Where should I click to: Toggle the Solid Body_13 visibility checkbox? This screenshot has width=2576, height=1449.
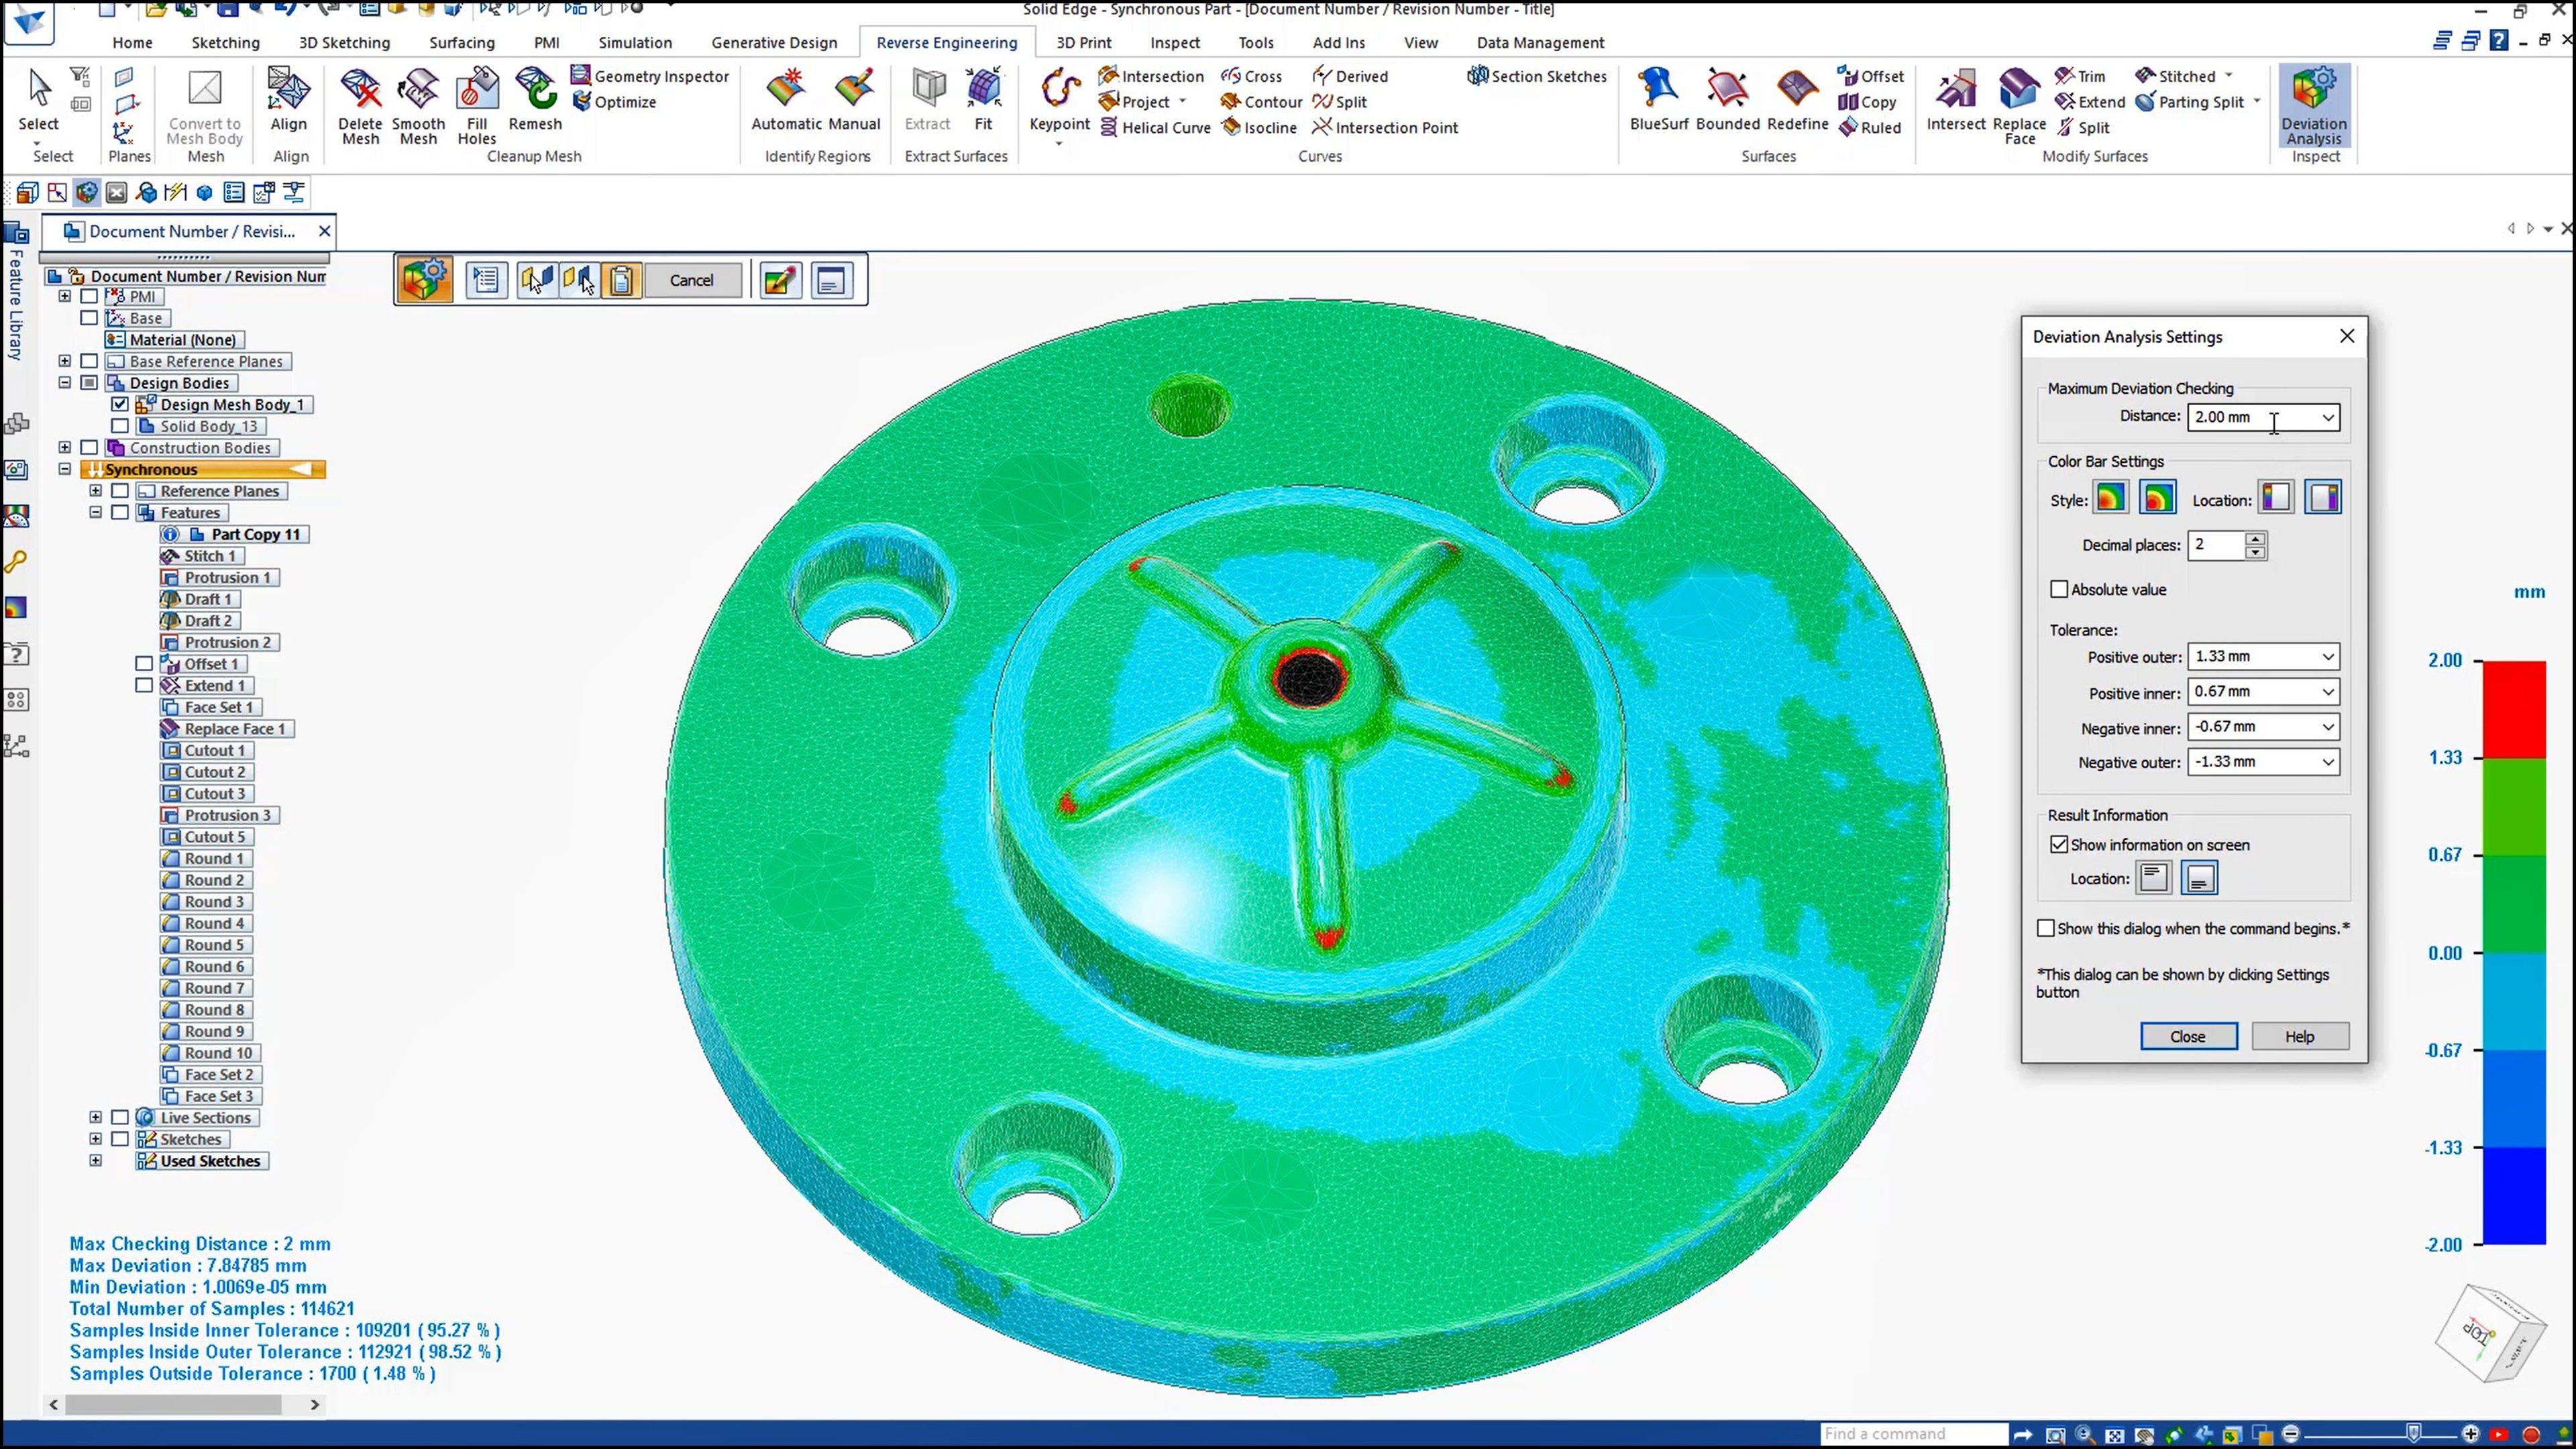120,426
